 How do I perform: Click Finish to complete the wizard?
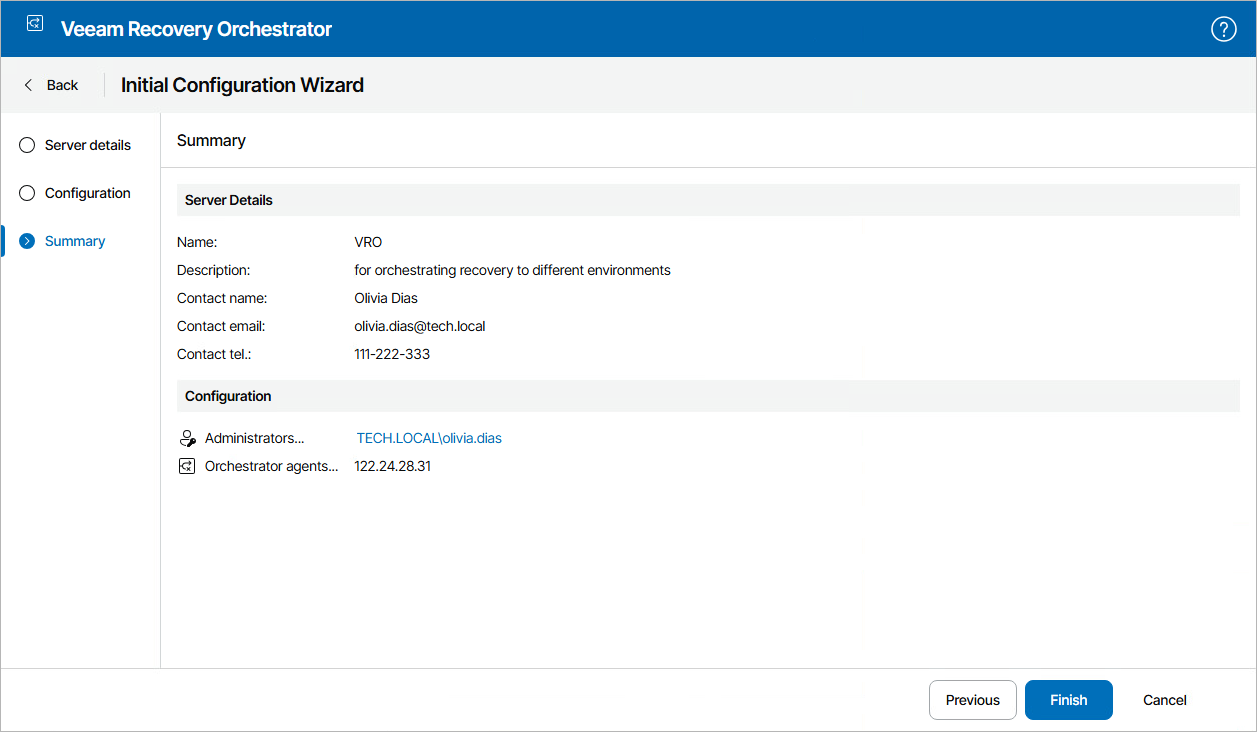[x=1068, y=700]
